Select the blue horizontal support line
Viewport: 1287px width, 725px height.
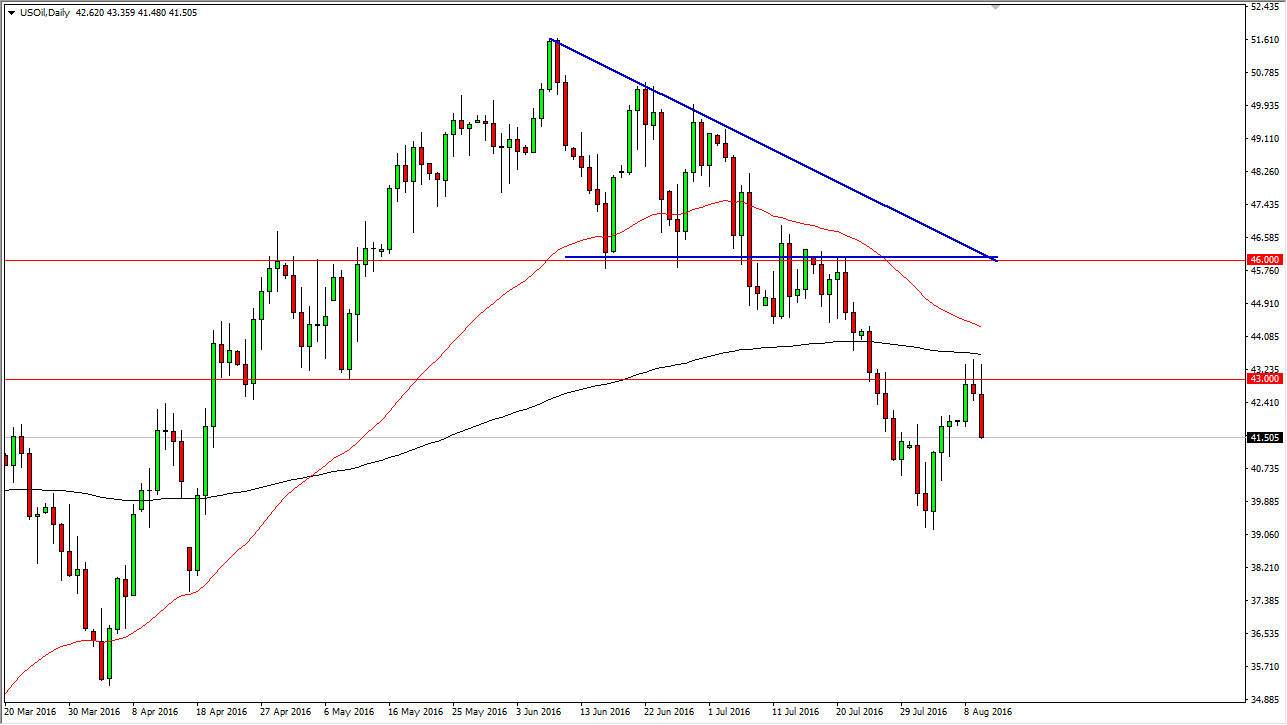coord(780,257)
